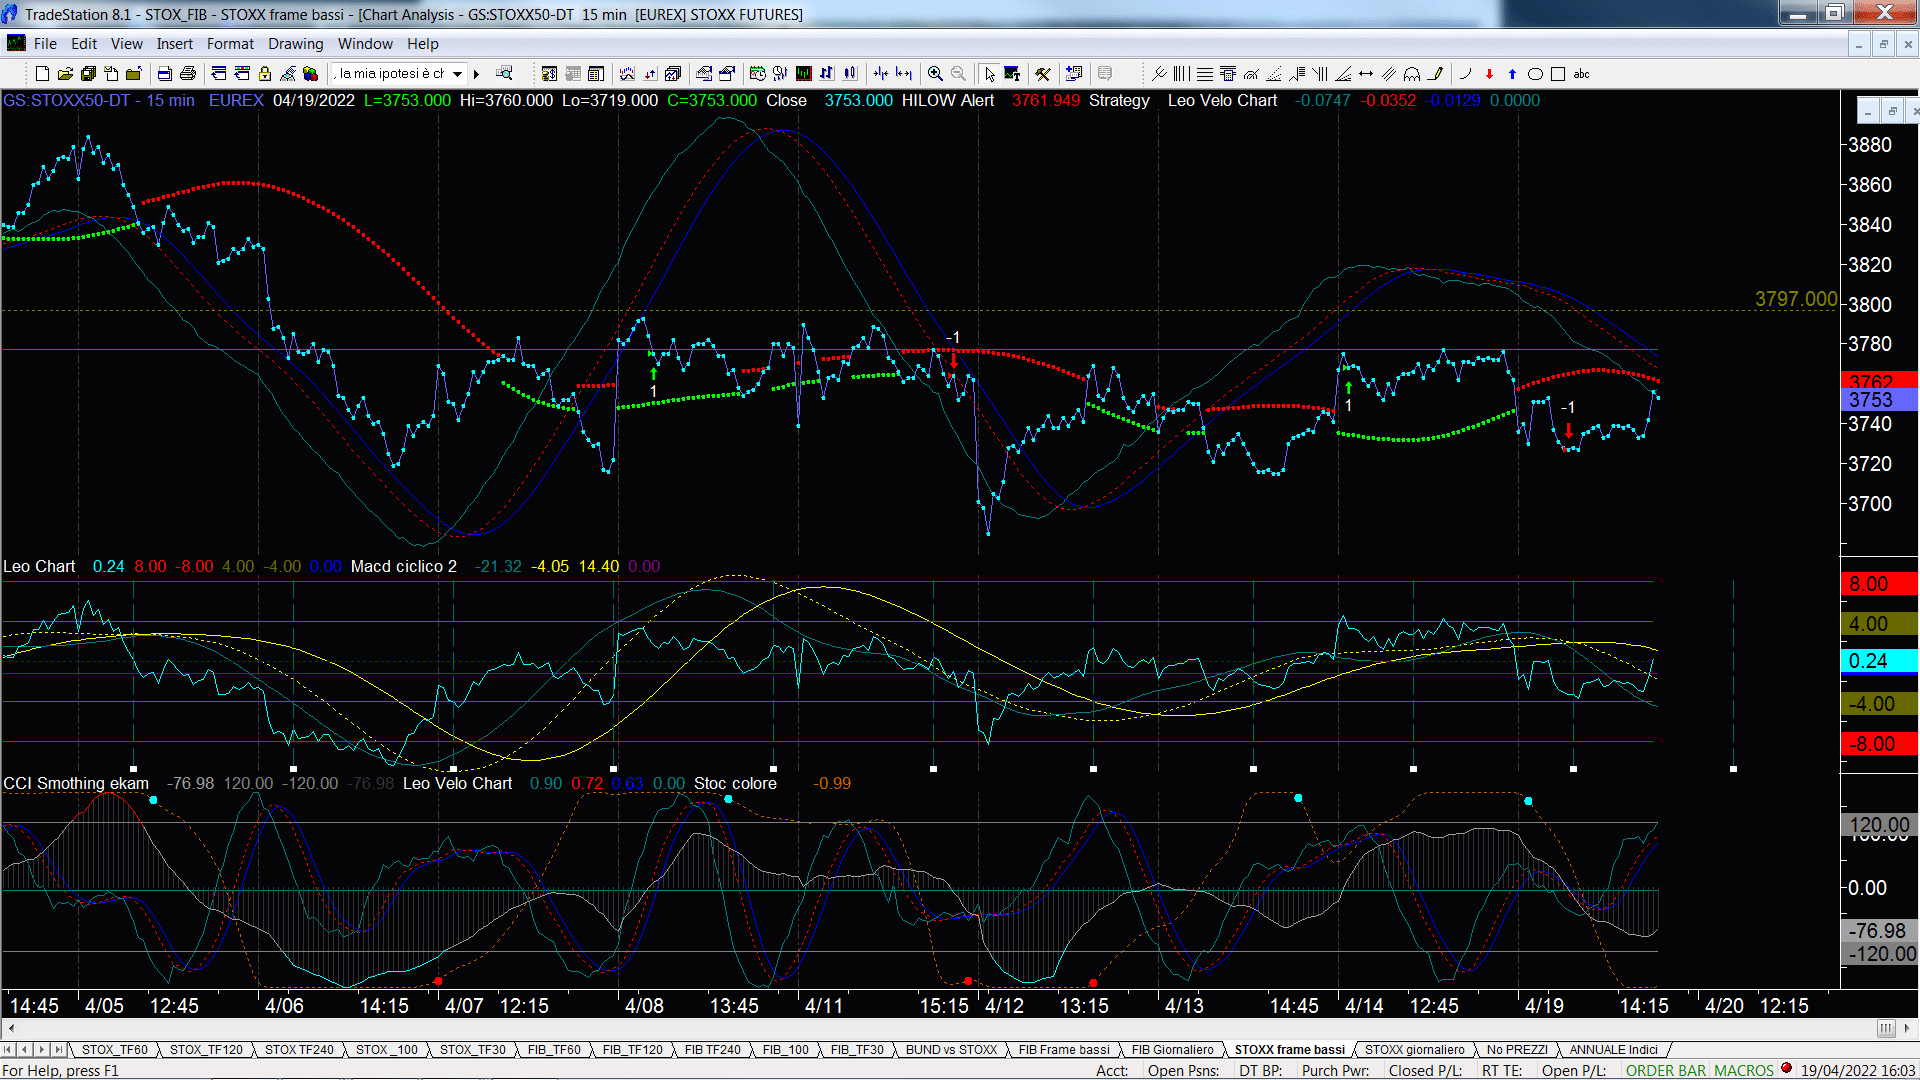The image size is (1920, 1080).
Task: Select the diagonal parallel lines tool
Action: (x=1389, y=74)
